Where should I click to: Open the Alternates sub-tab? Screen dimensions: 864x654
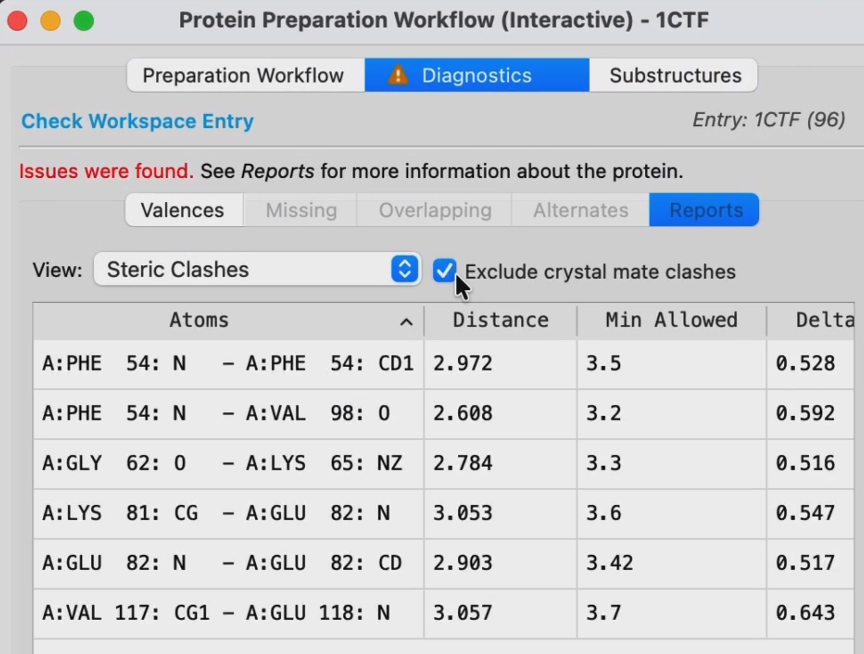(x=580, y=210)
